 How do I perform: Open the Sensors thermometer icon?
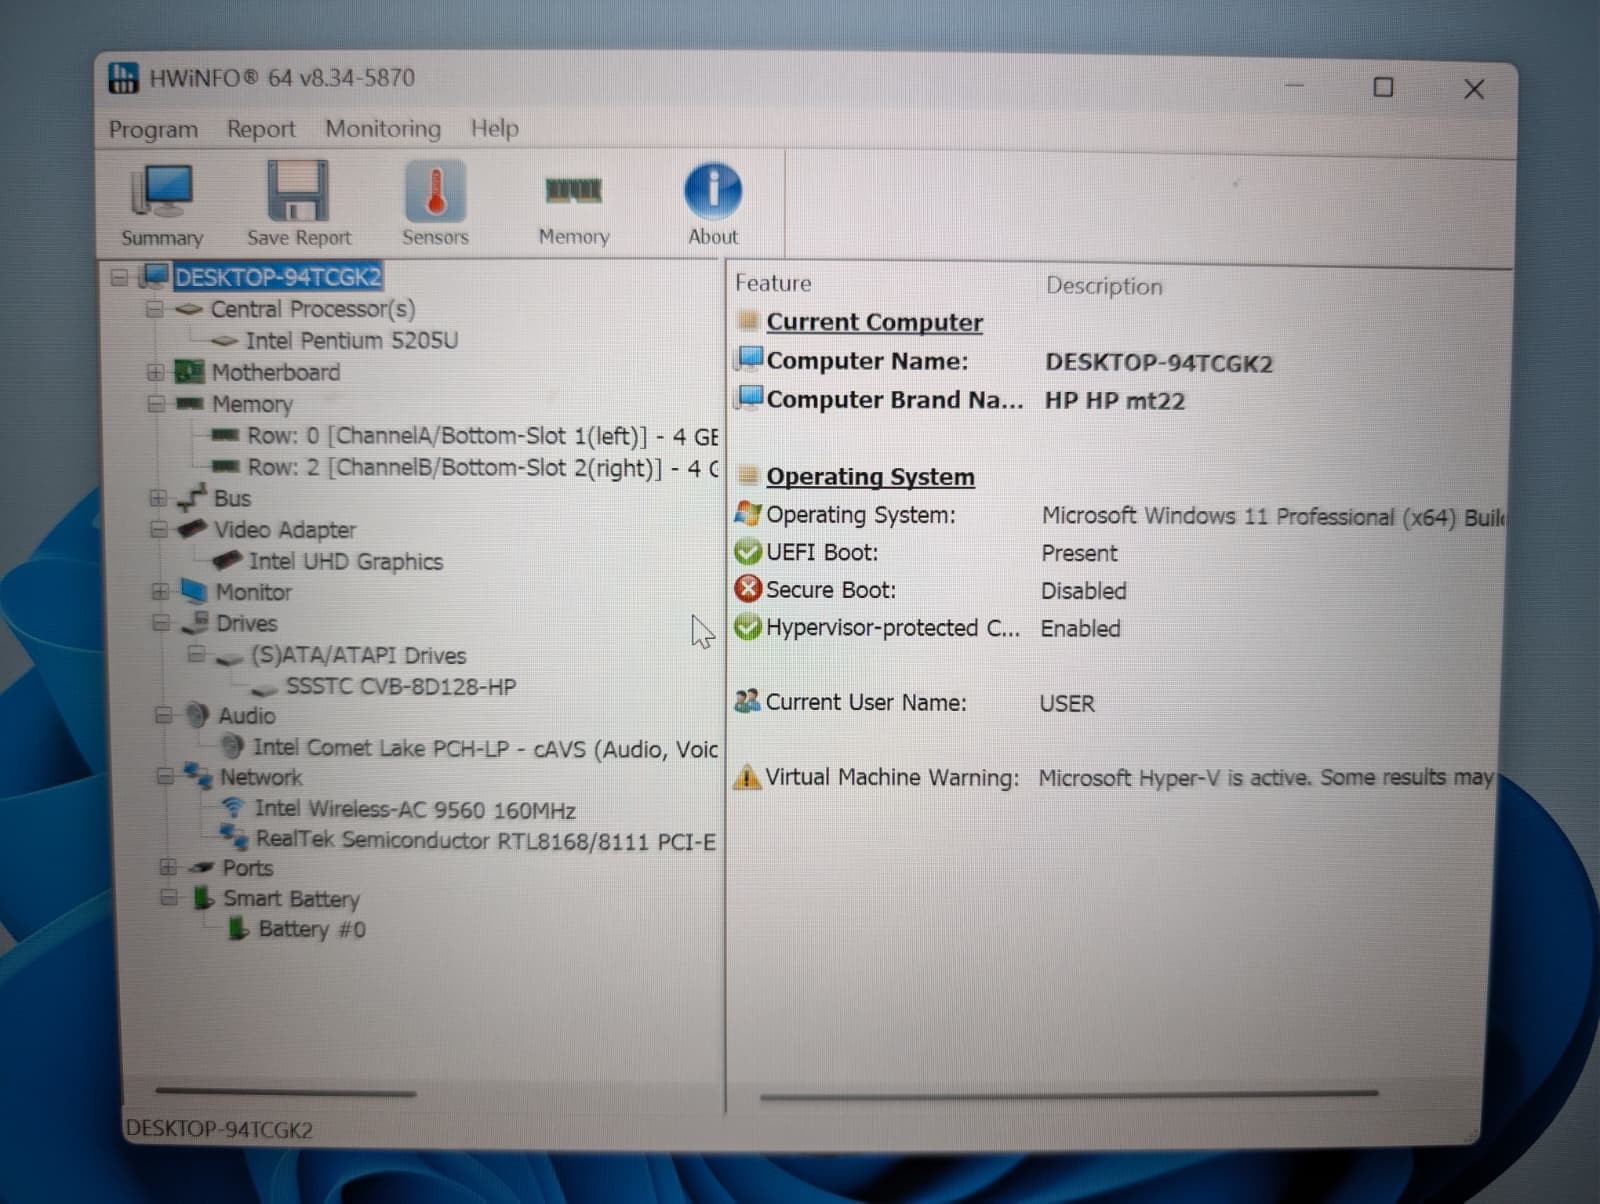point(435,190)
